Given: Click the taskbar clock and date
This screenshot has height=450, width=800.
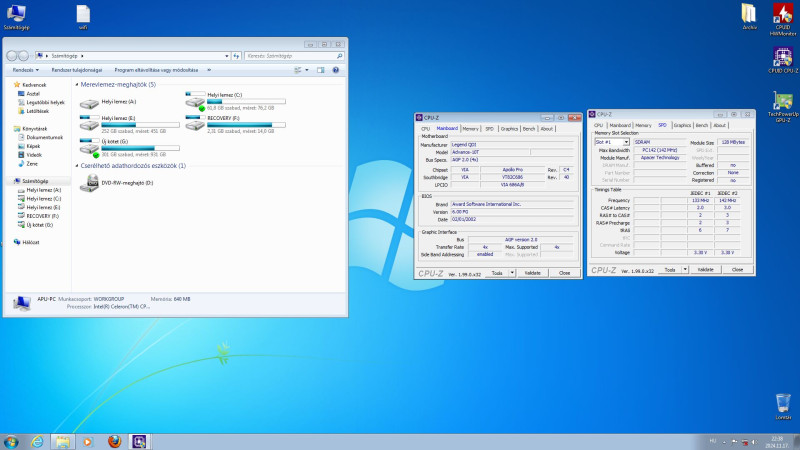Looking at the screenshot, I should pos(777,442).
